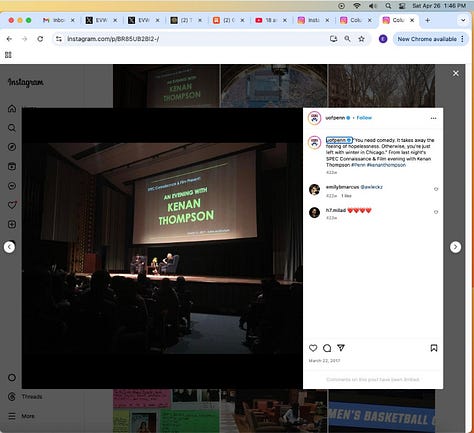Viewport: 474px width, 433px height.
Task: Like emilybmarcus's comment
Action: (x=436, y=189)
